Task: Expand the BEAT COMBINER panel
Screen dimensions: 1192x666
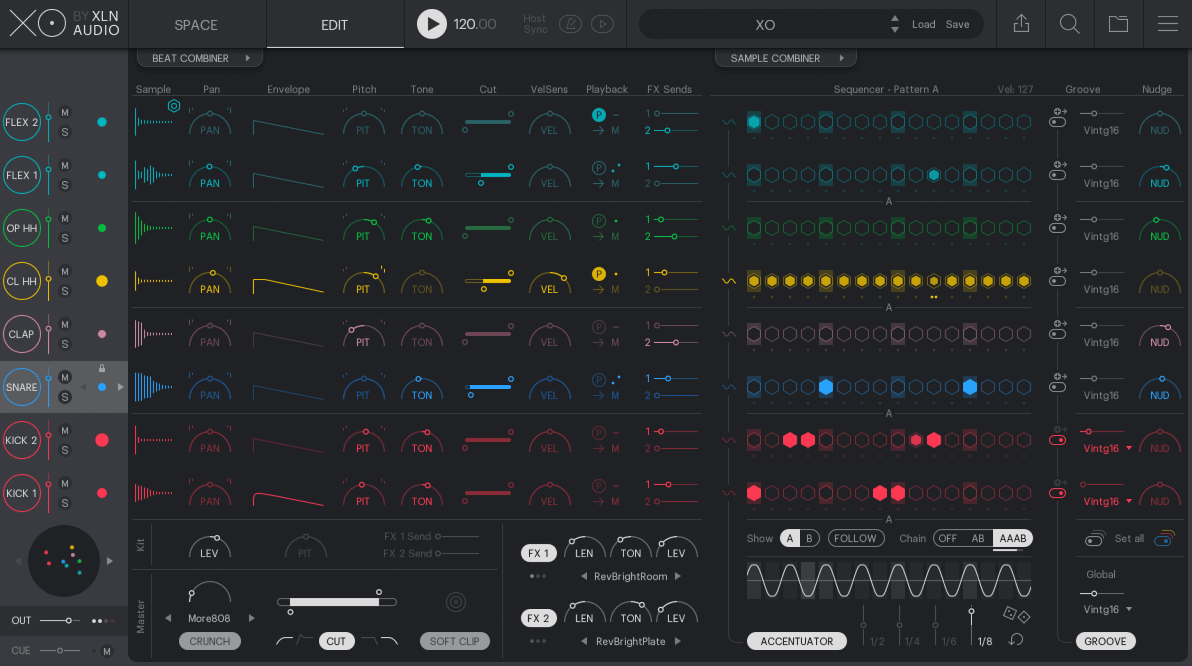Action: click(199, 58)
